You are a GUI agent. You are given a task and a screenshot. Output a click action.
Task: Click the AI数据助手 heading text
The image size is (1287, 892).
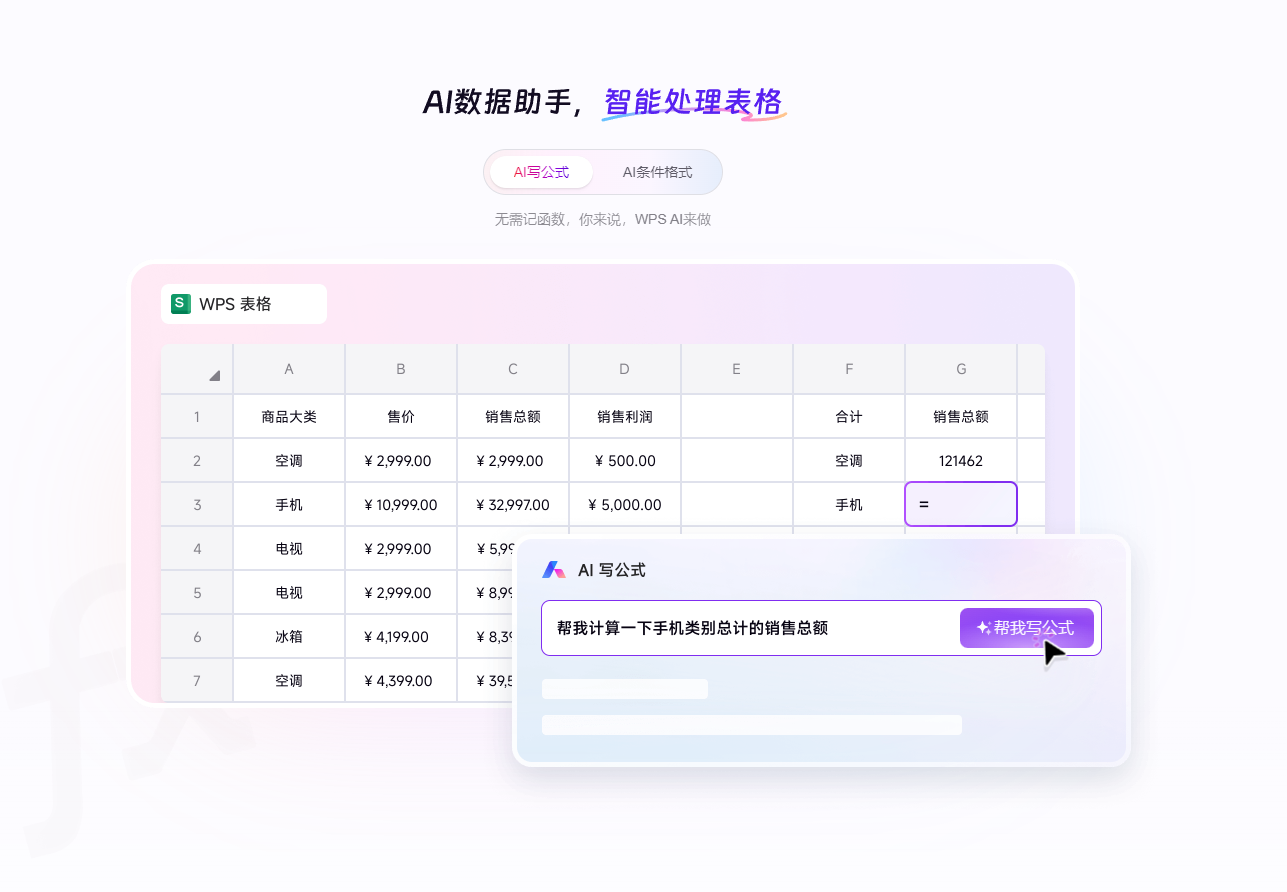click(497, 102)
